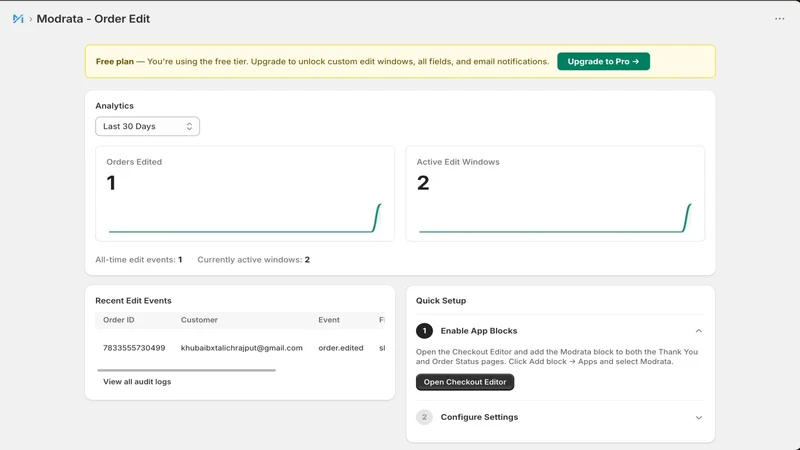The height and width of the screenshot is (450, 800).
Task: Open the Last 30 Days dropdown
Action: [147, 127]
